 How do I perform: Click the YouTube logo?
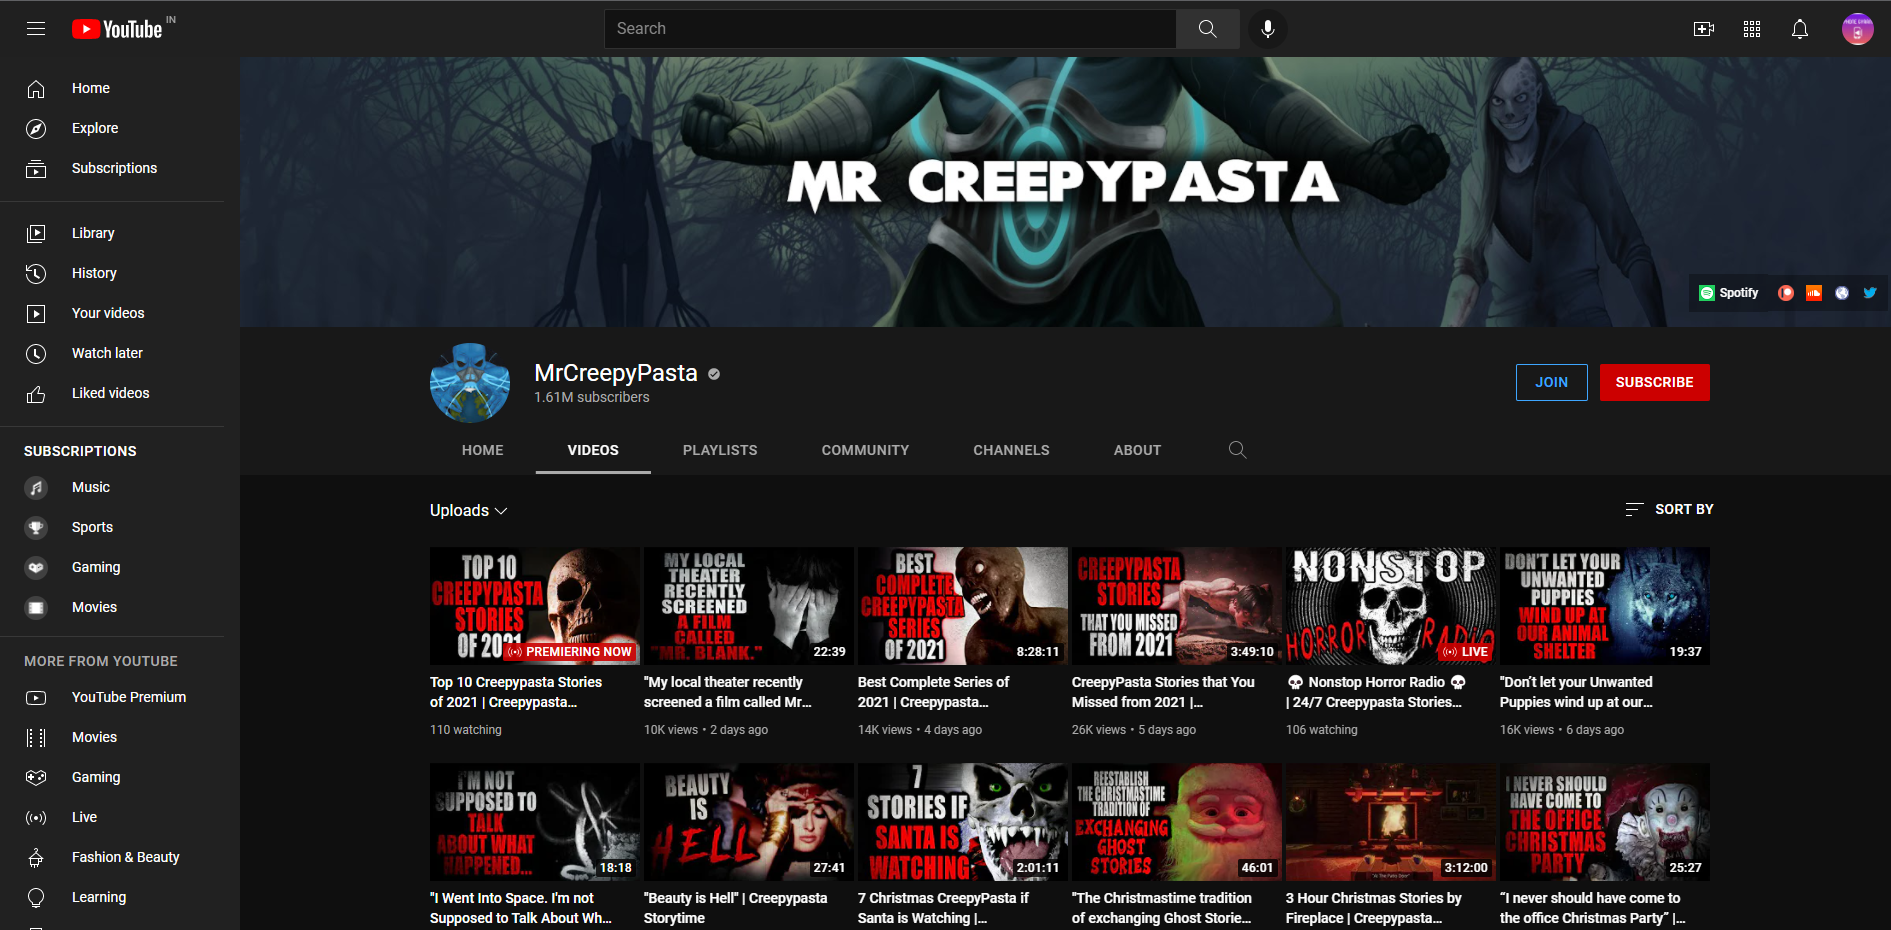click(x=118, y=29)
